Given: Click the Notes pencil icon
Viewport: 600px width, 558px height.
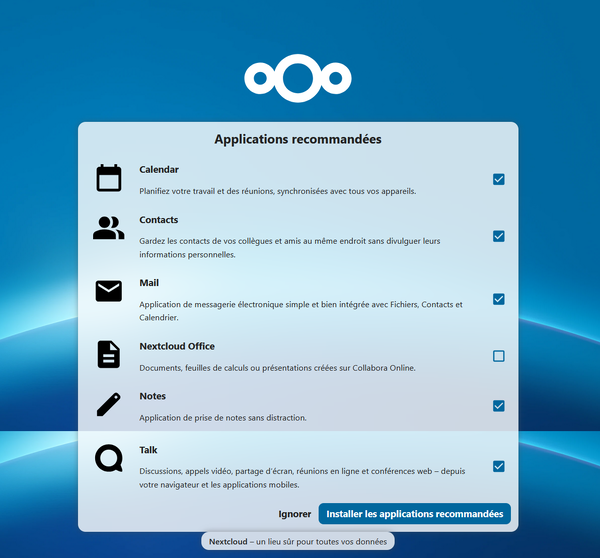Looking at the screenshot, I should (109, 404).
